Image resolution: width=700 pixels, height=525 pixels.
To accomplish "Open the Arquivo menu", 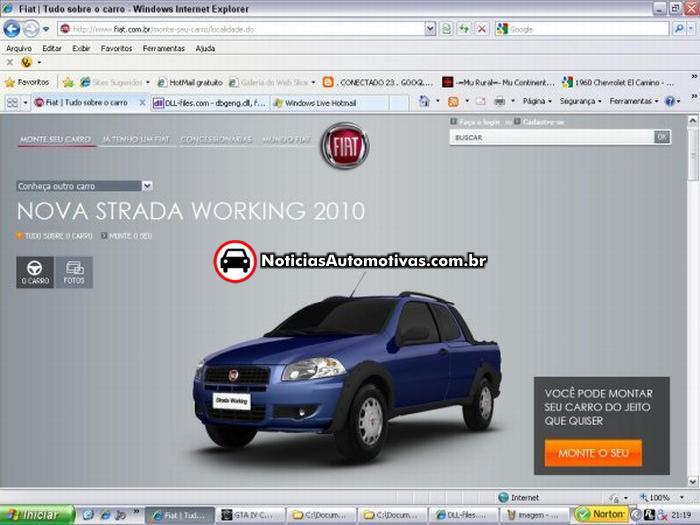I will pos(19,48).
